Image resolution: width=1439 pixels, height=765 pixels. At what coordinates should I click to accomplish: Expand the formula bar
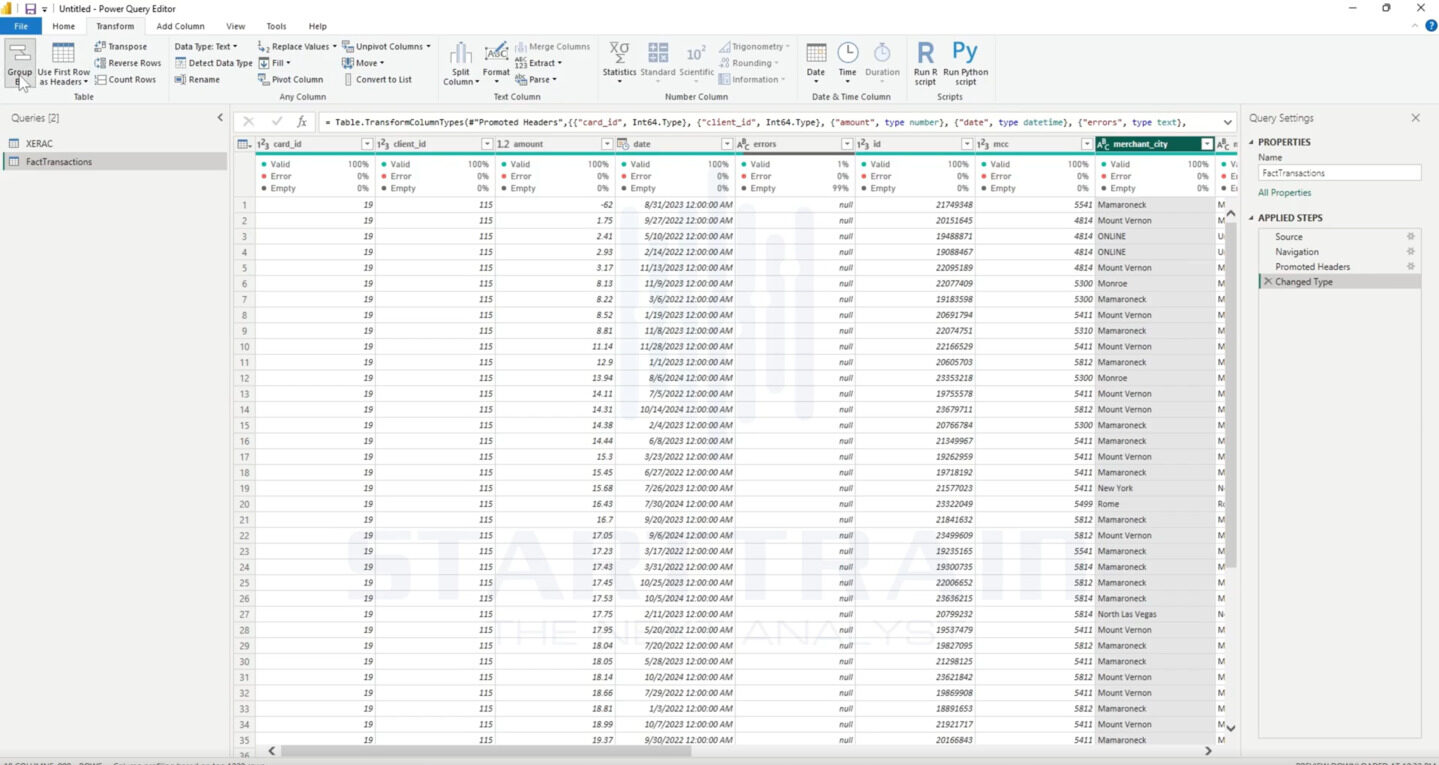1226,122
